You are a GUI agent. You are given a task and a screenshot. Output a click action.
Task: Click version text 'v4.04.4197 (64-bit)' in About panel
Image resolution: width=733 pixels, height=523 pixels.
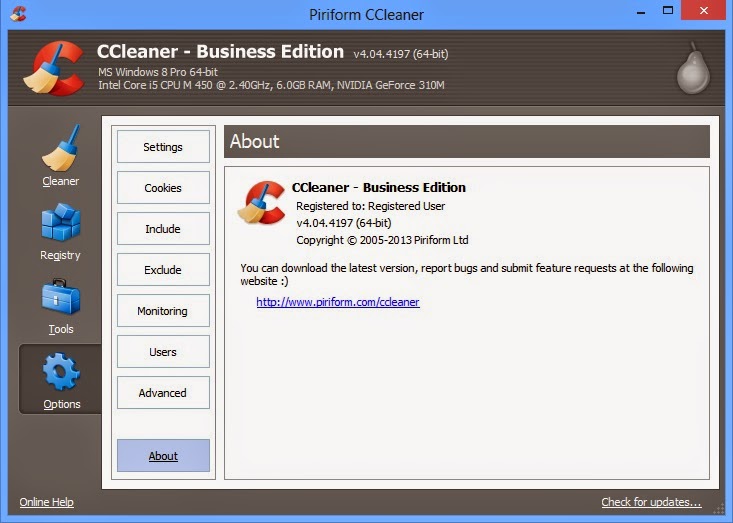pyautogui.click(x=344, y=223)
